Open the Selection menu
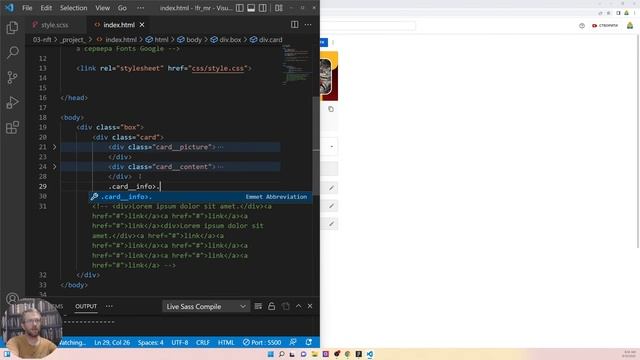The image size is (640, 360). point(73,8)
